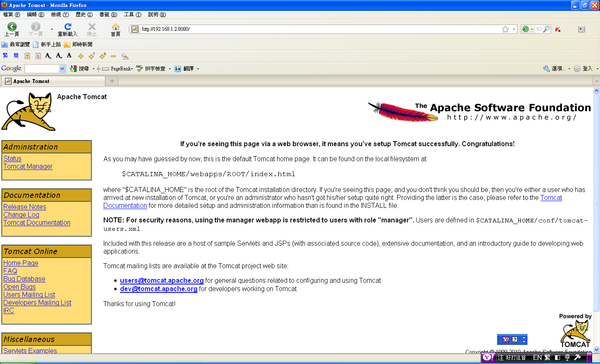Image resolution: width=600 pixels, height=364 pixels.
Task: Open the Bug Database link
Action: tap(24, 279)
